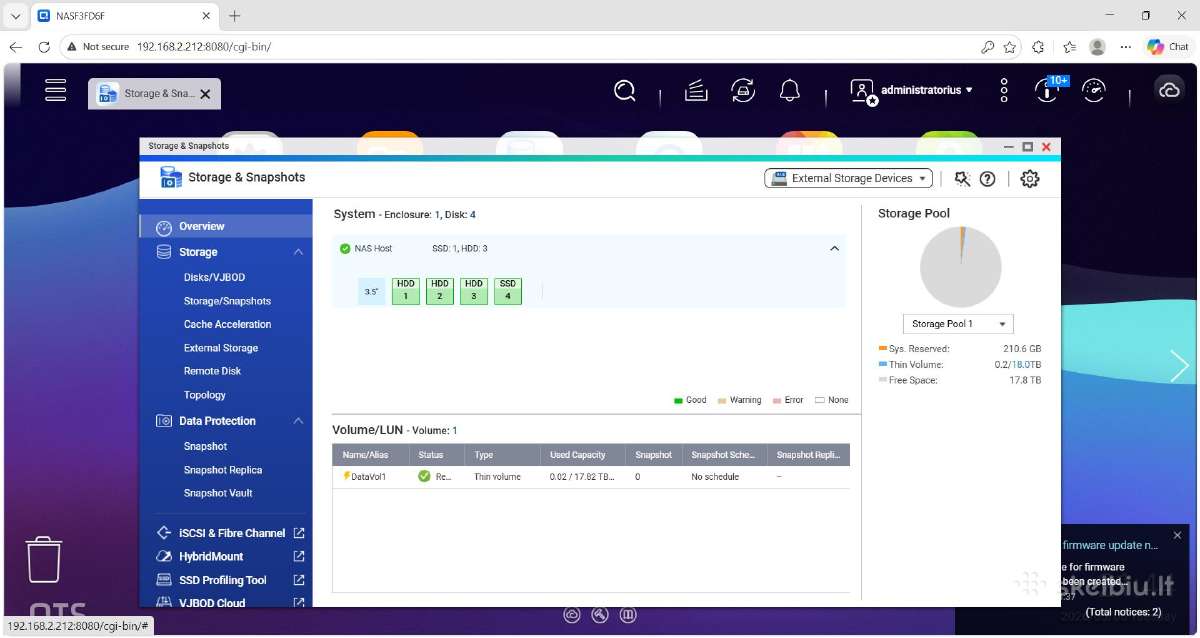This screenshot has height=638, width=1200.
Task: Select SSD 4 disk slot
Action: click(x=508, y=290)
